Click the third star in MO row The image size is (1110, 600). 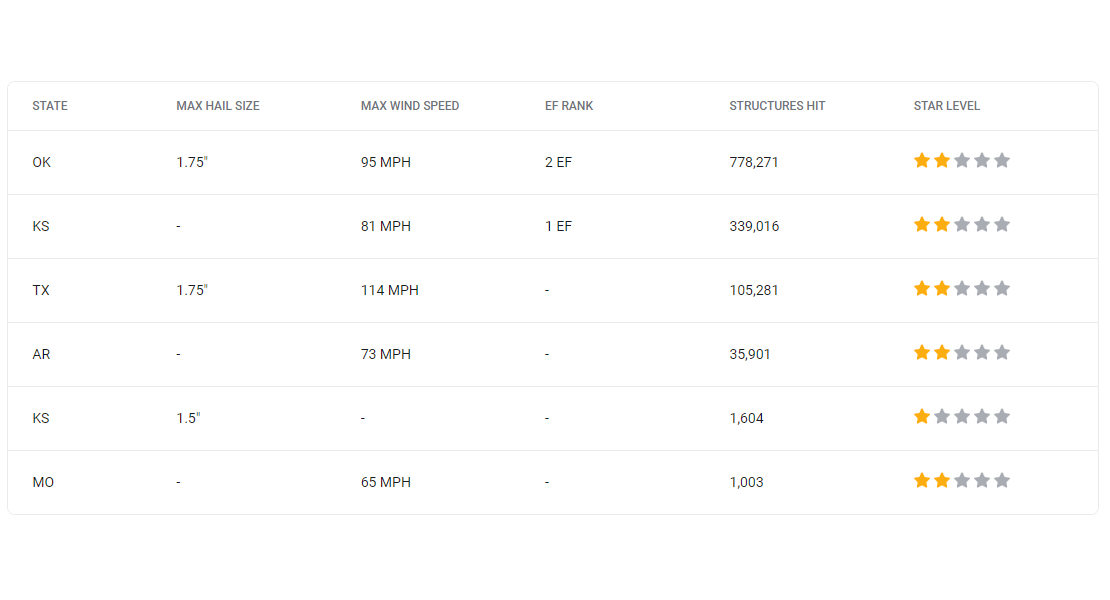tap(962, 480)
